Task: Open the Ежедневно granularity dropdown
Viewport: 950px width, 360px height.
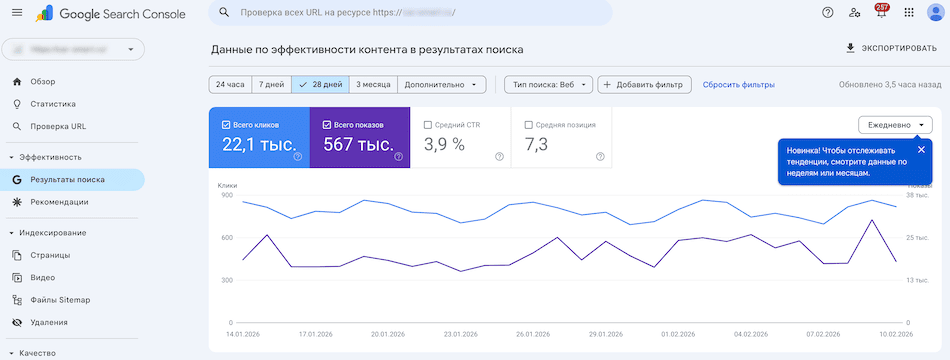Action: click(x=895, y=125)
